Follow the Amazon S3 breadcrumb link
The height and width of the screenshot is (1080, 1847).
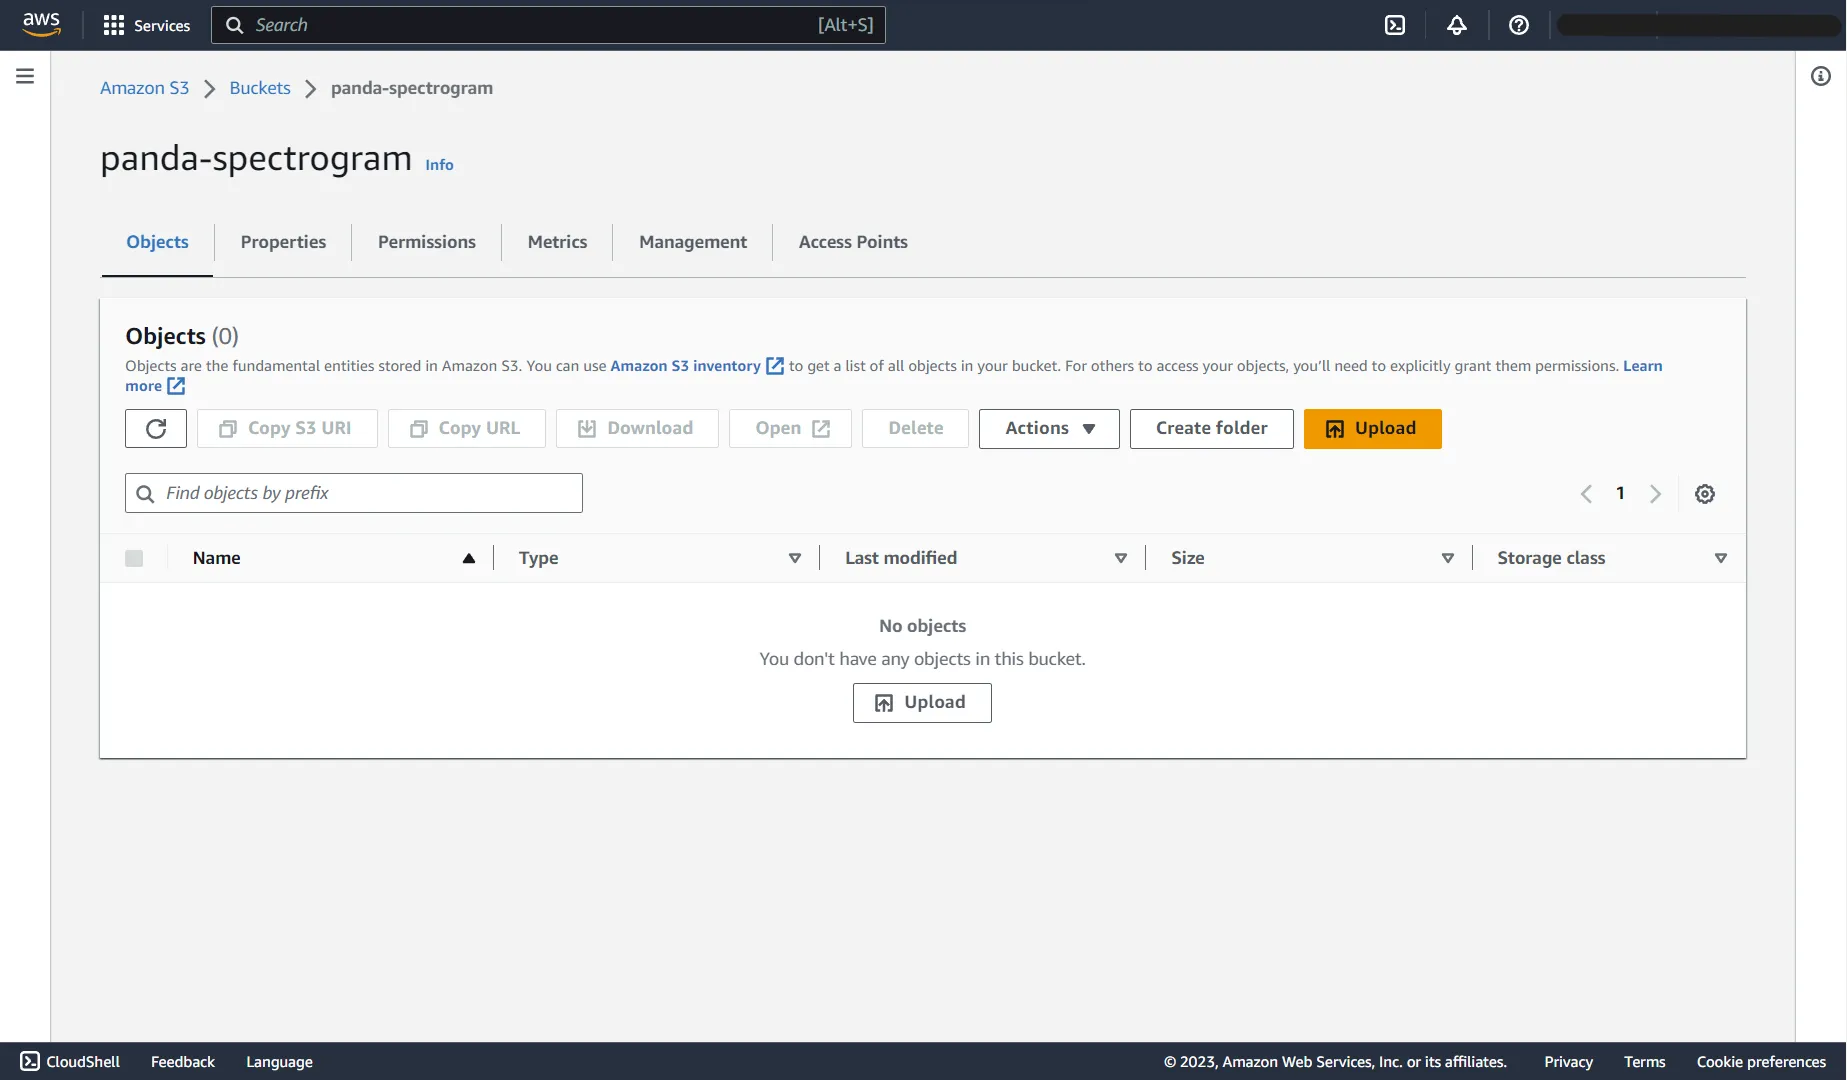pyautogui.click(x=144, y=88)
